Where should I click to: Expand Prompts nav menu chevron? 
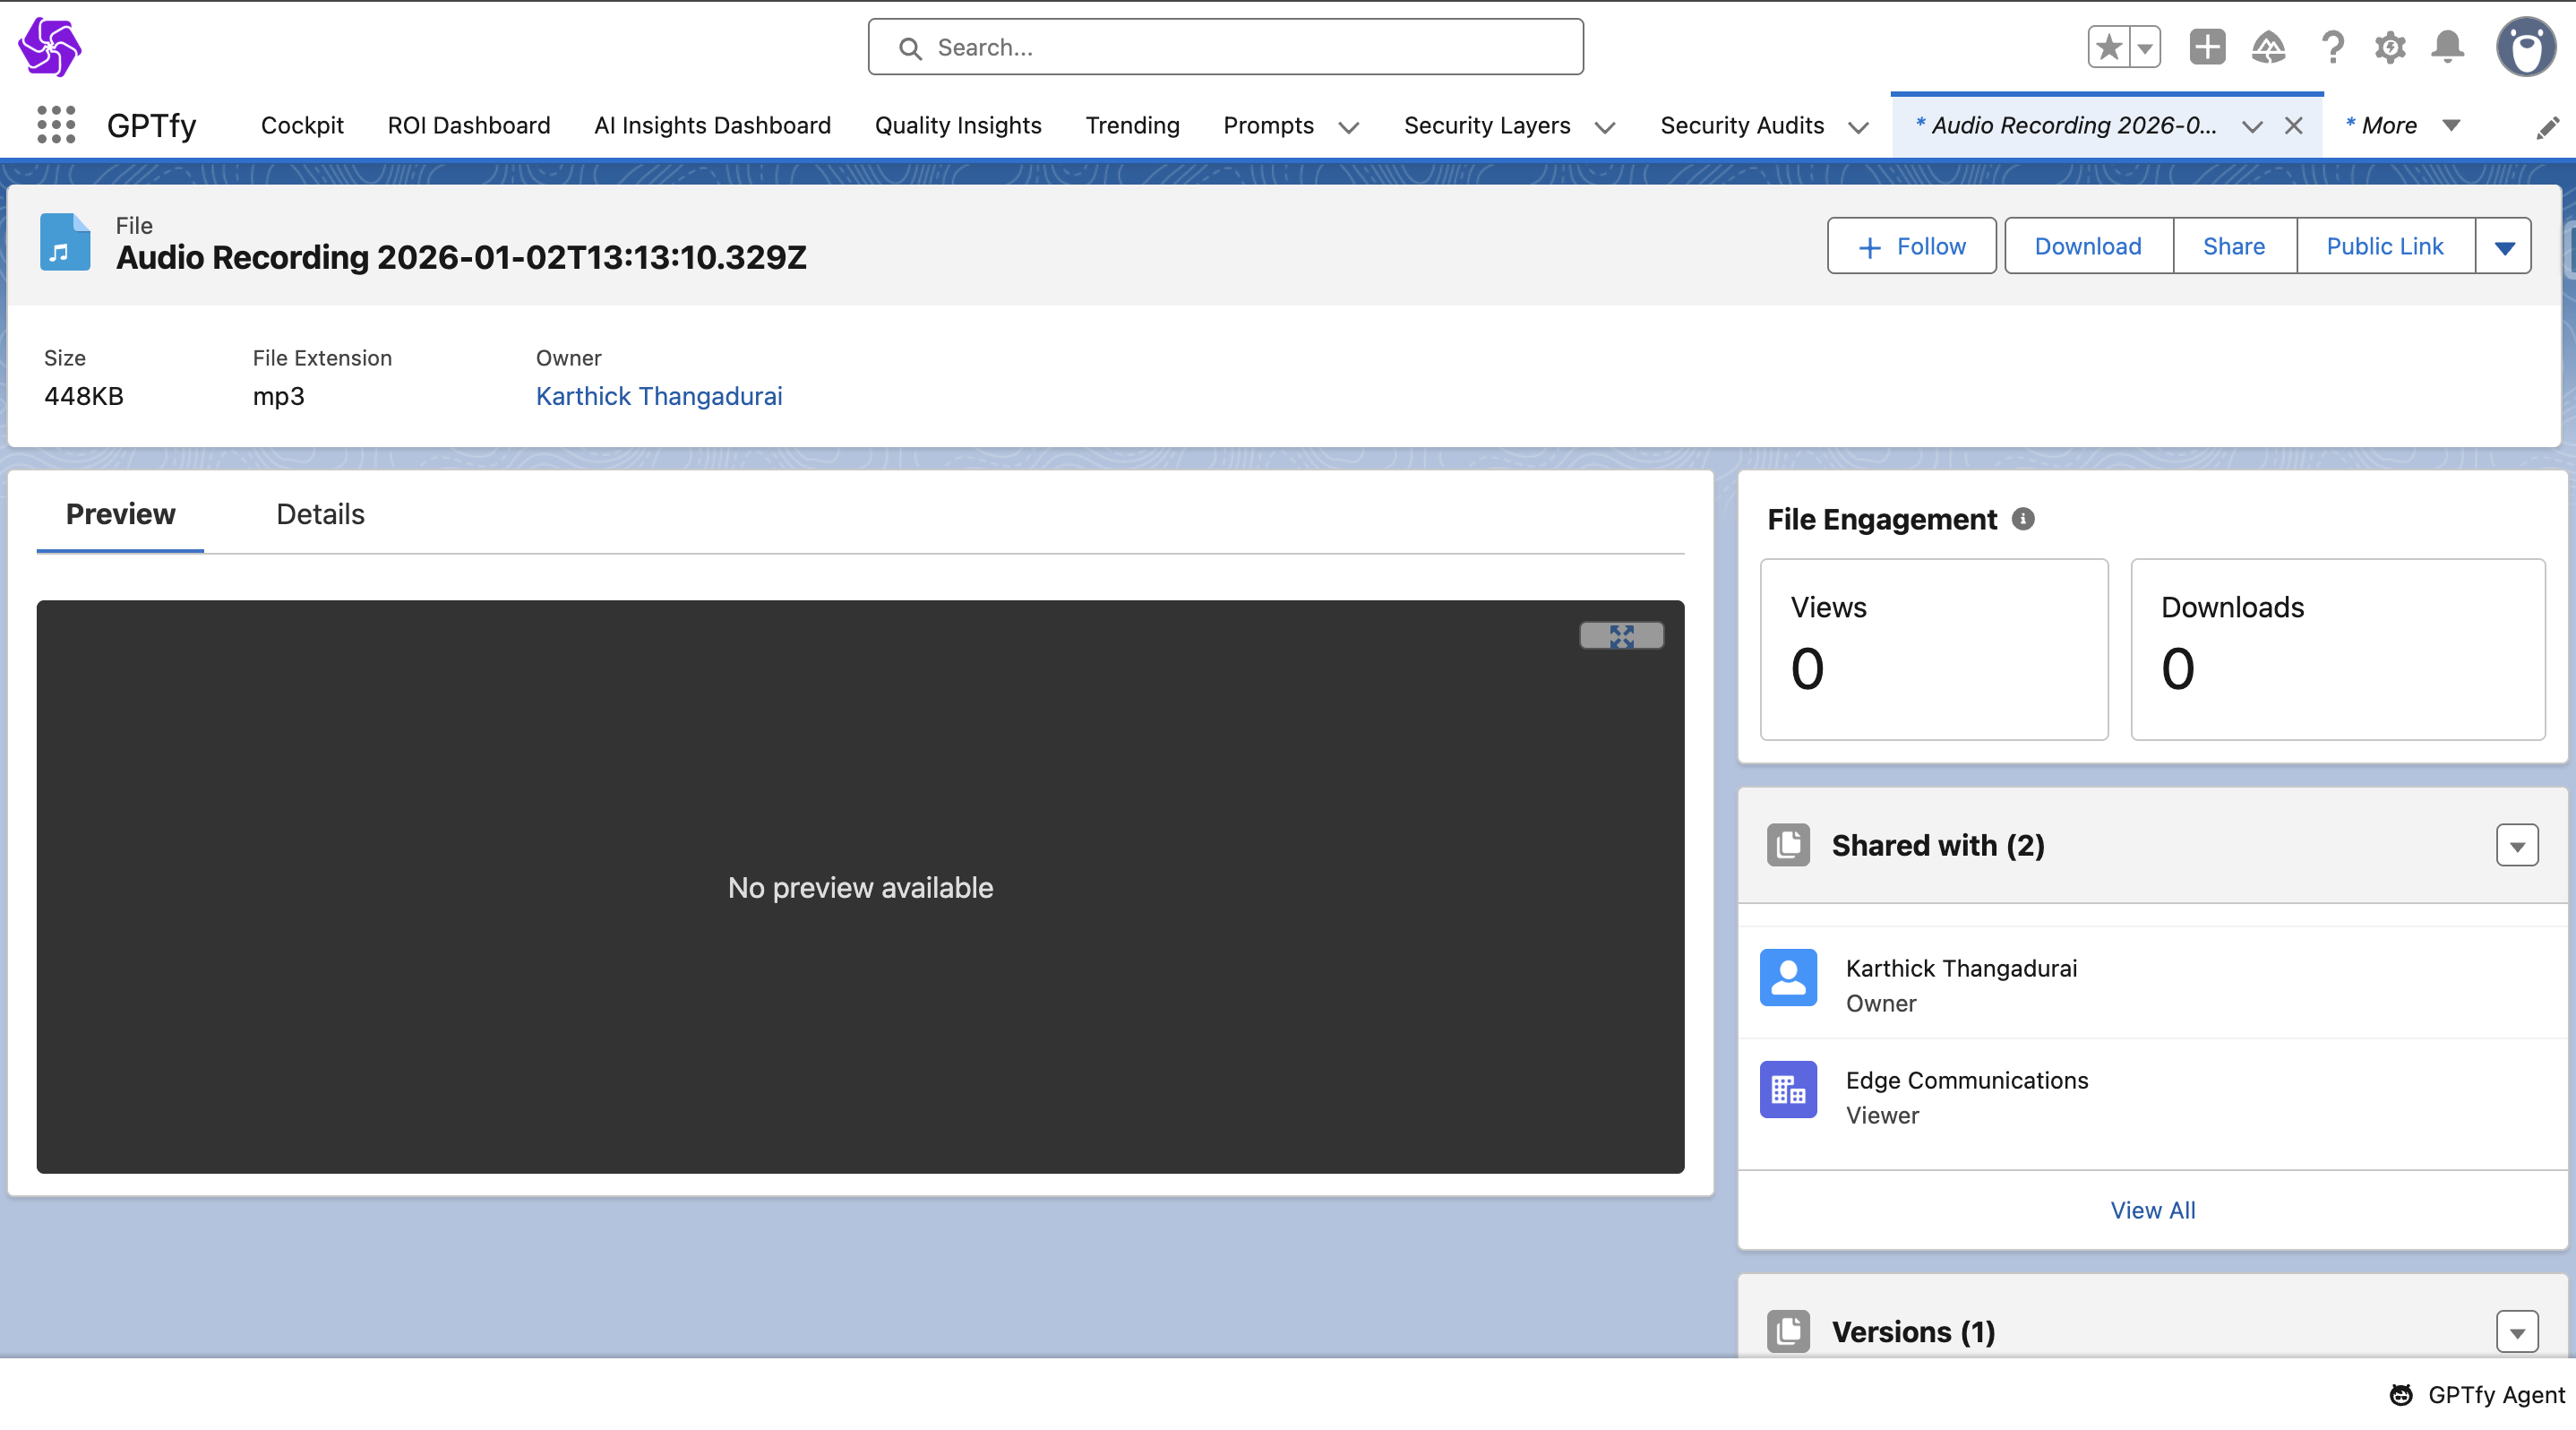pos(1349,127)
